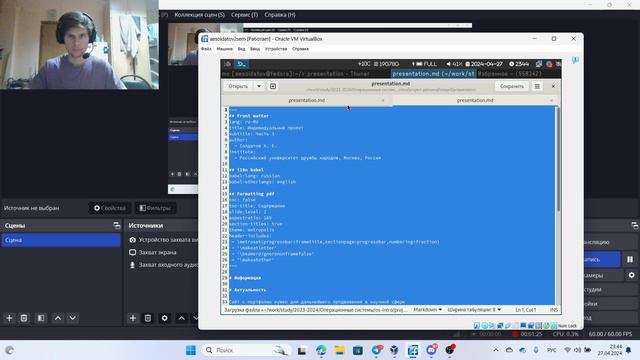
Task: Close the right presentation.md tab
Action: (551, 100)
